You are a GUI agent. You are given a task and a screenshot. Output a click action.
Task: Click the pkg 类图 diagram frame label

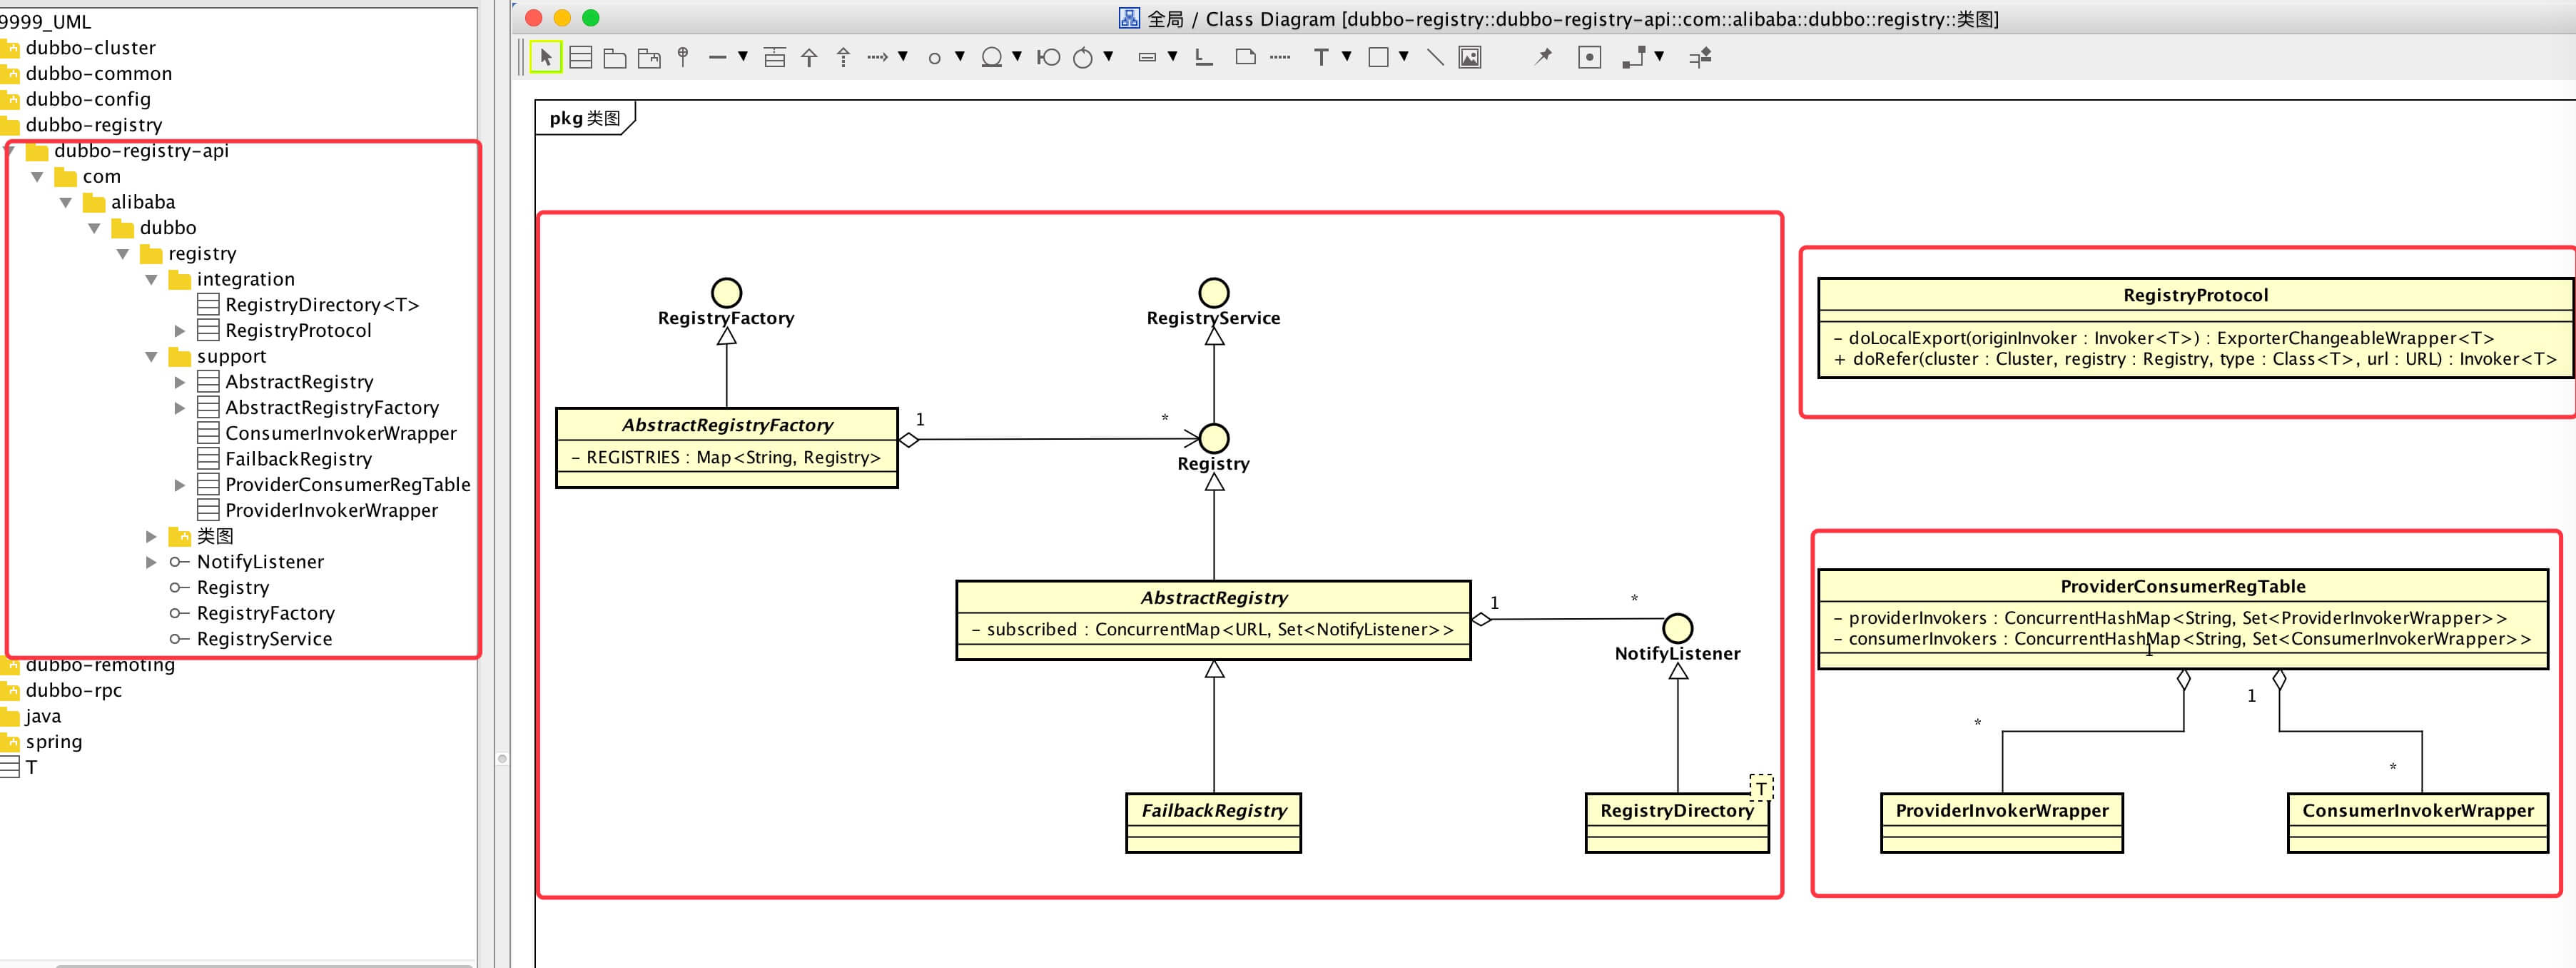tap(584, 118)
